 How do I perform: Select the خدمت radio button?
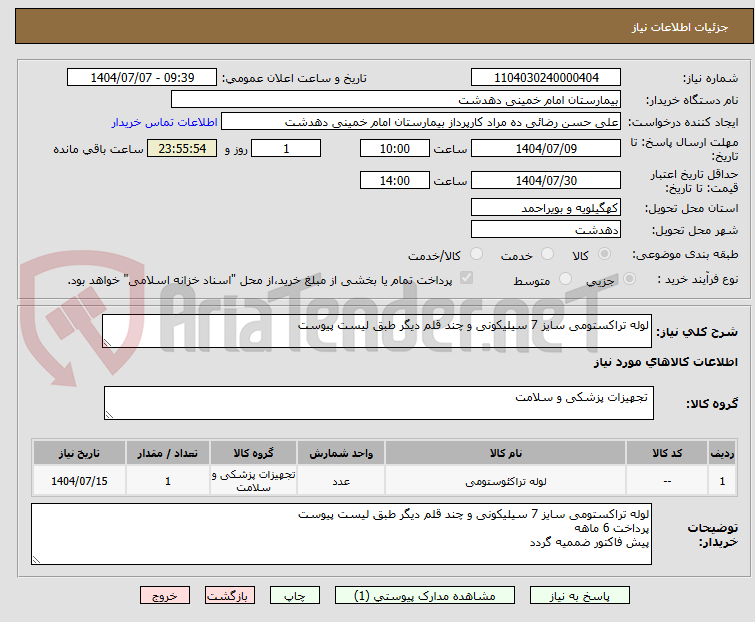tap(547, 254)
